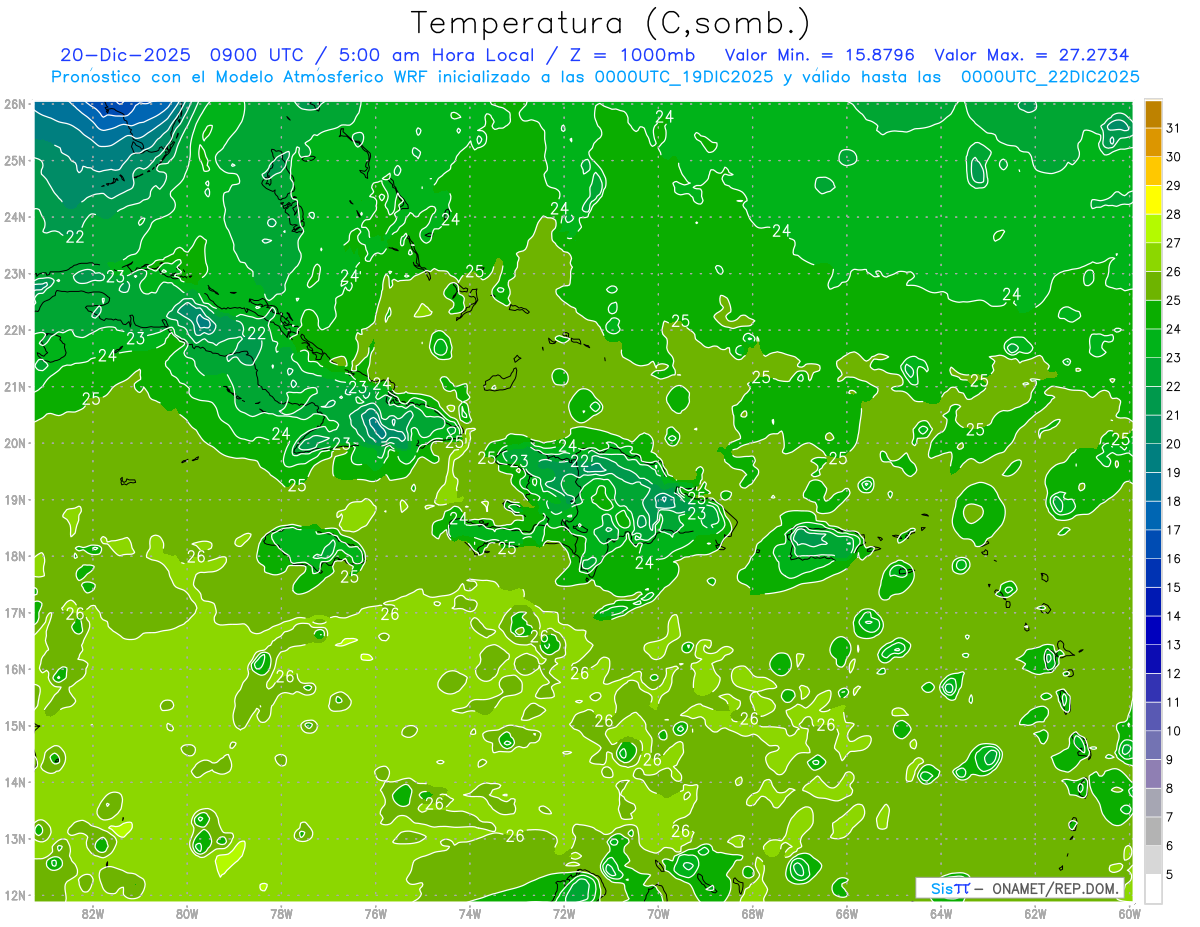
Task: Click the legend value 10
Action: 1173,731
